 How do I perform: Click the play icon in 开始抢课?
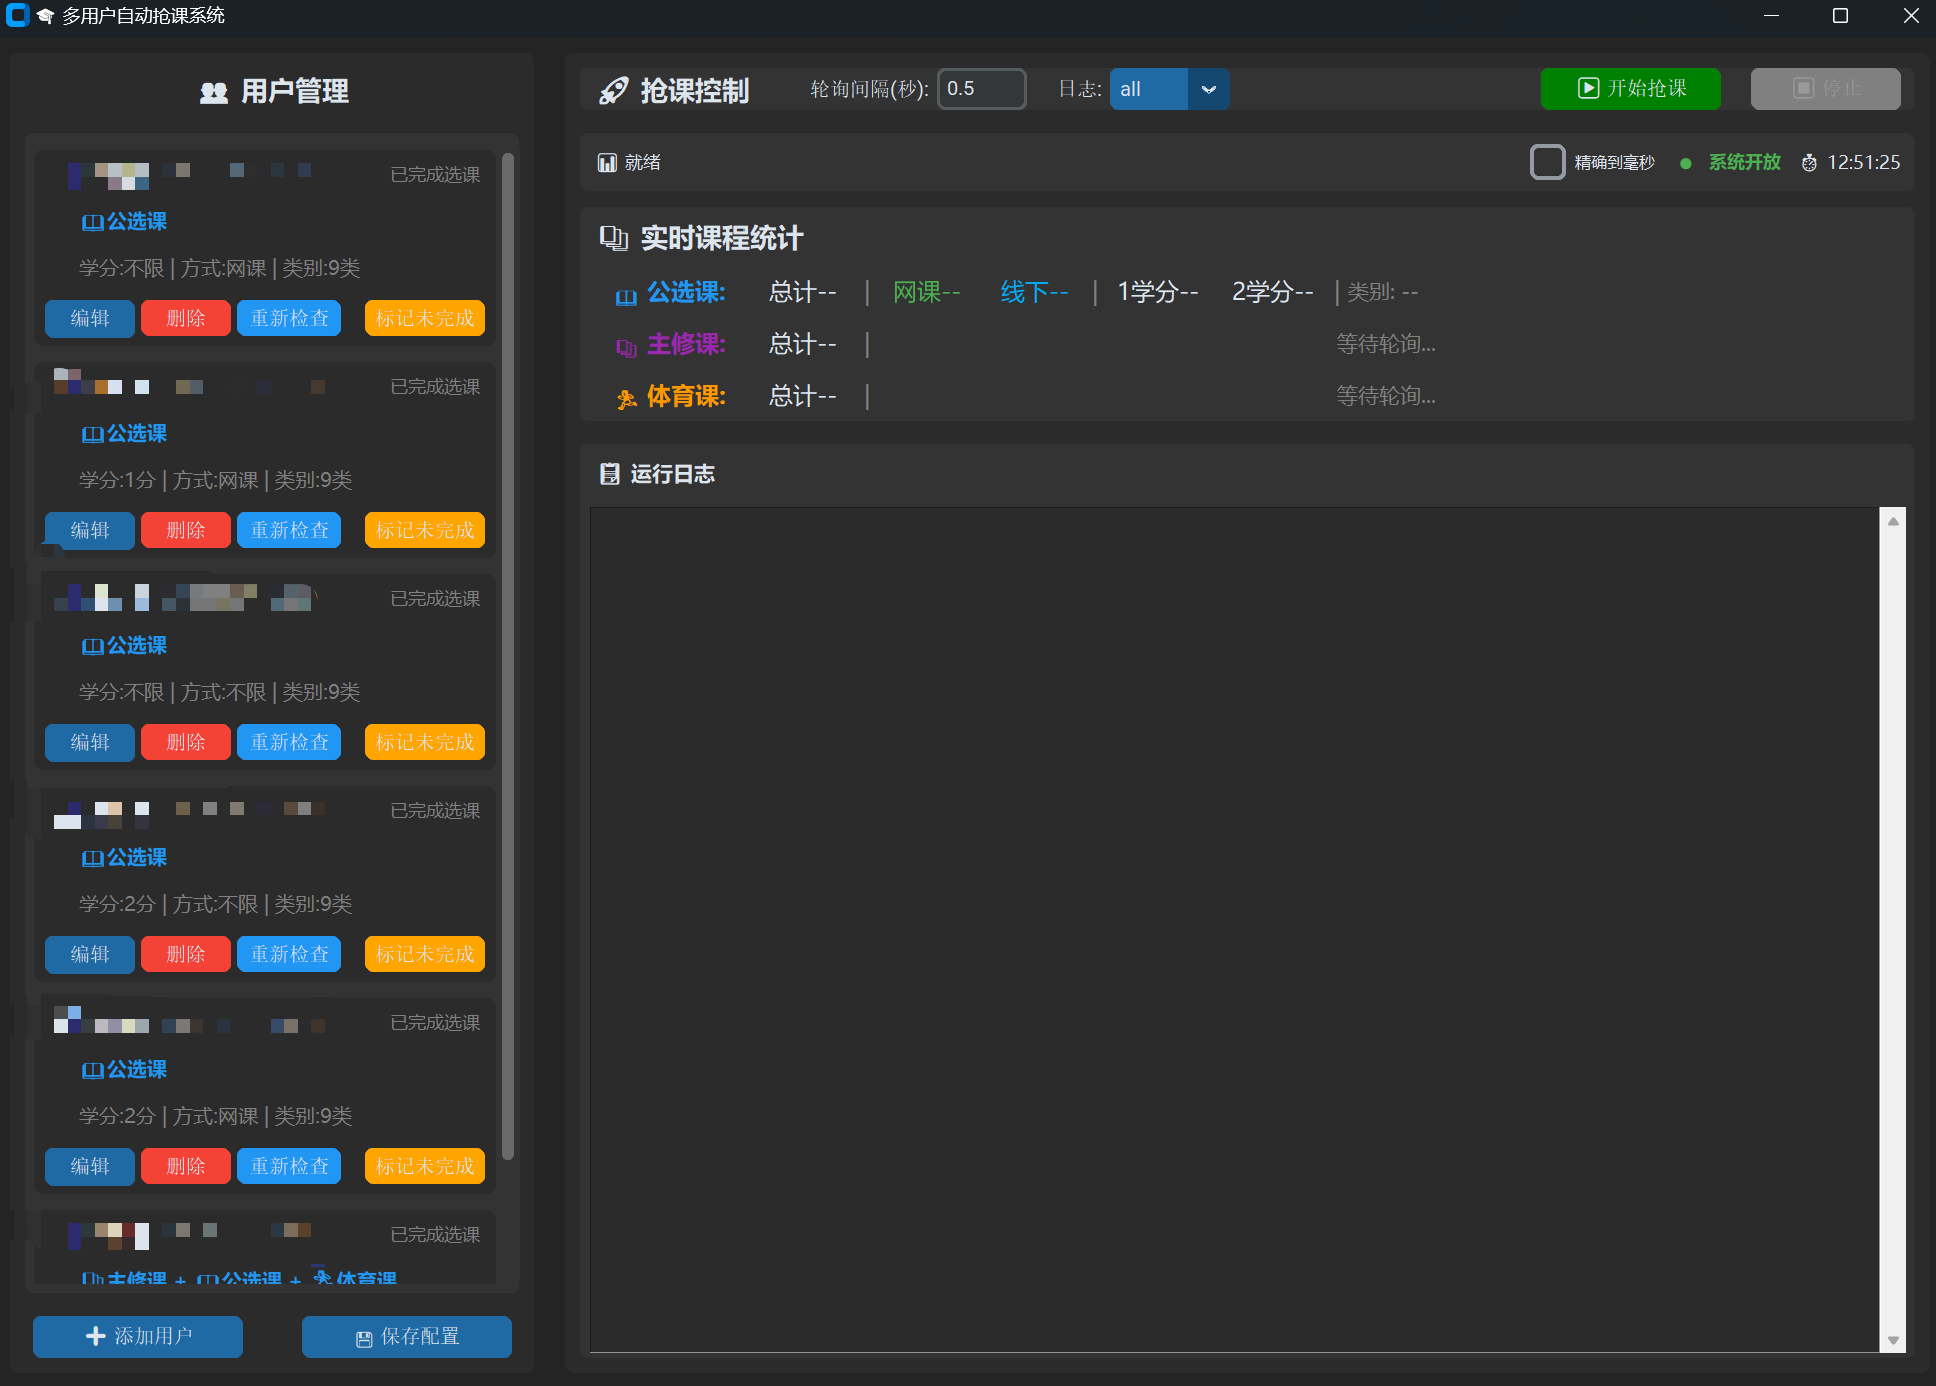click(1588, 88)
